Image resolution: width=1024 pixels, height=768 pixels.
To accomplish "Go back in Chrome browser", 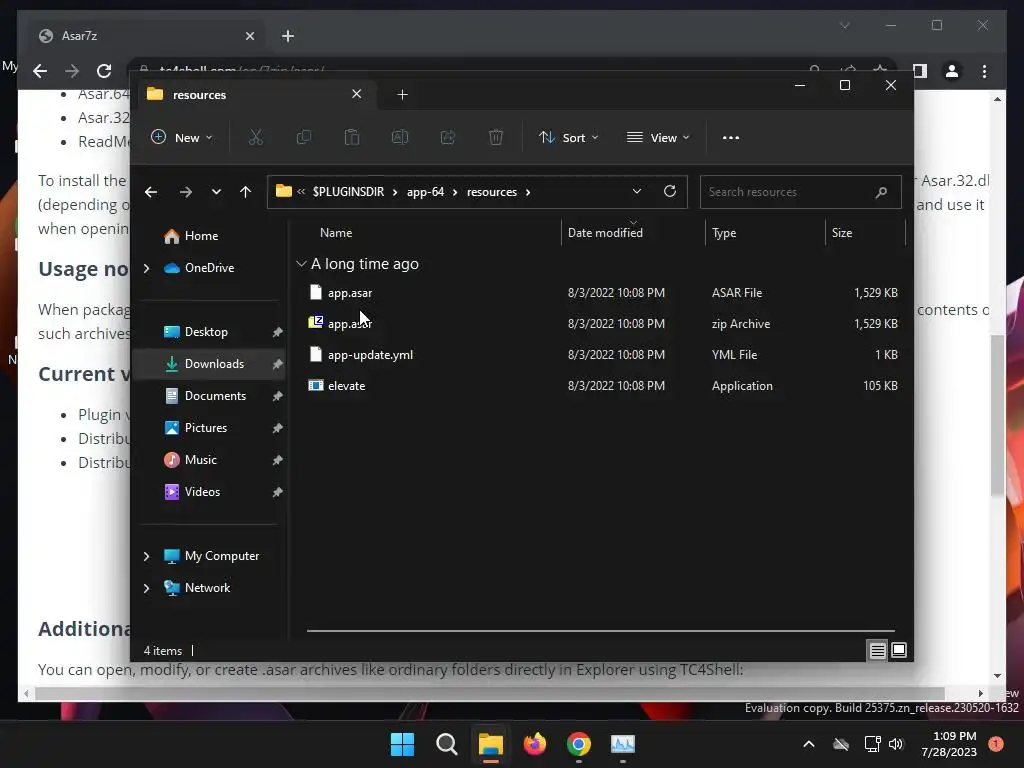I will (40, 71).
